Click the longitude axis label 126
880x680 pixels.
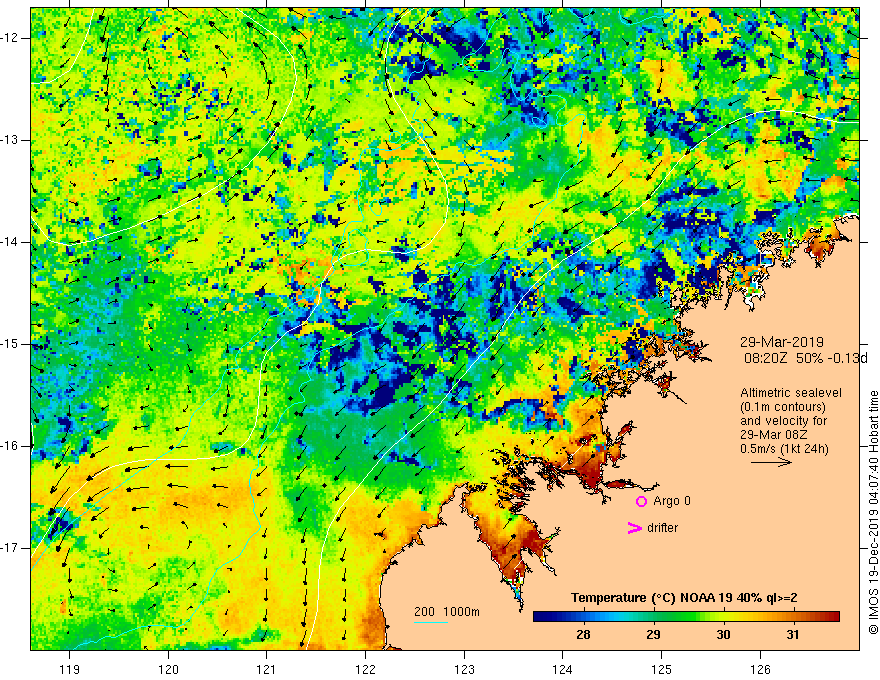pyautogui.click(x=760, y=669)
